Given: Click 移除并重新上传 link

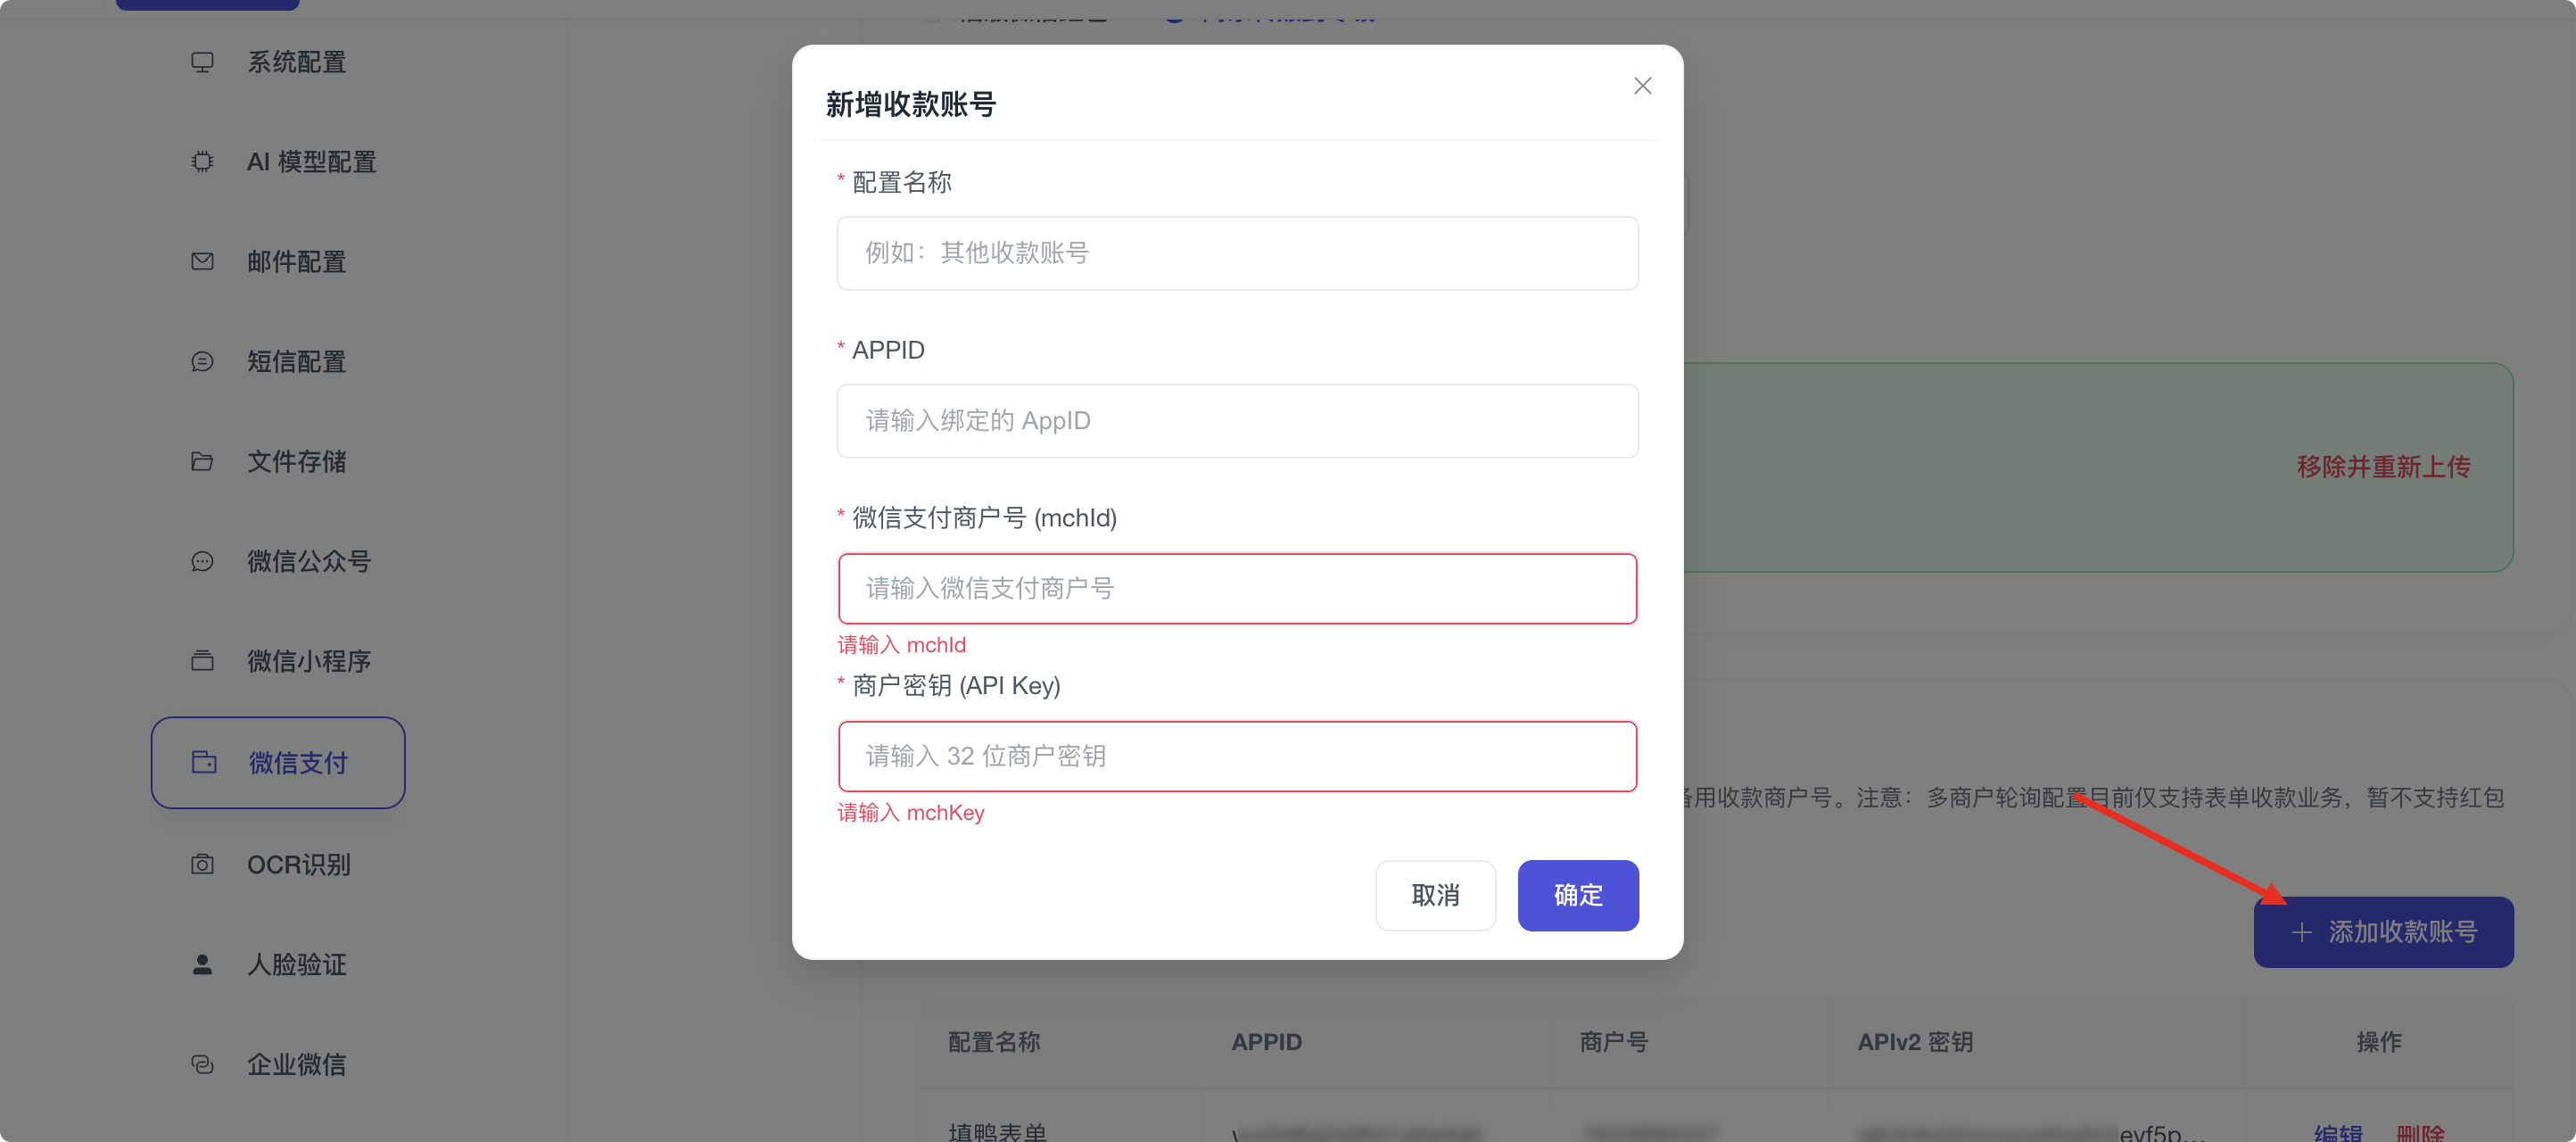Looking at the screenshot, I should [2383, 467].
